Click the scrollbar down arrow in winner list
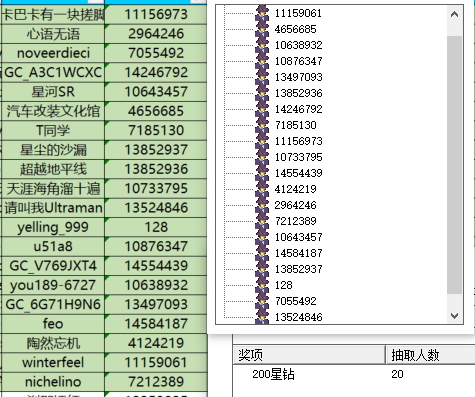Viewport: 475px width, 397px height. [x=454, y=315]
